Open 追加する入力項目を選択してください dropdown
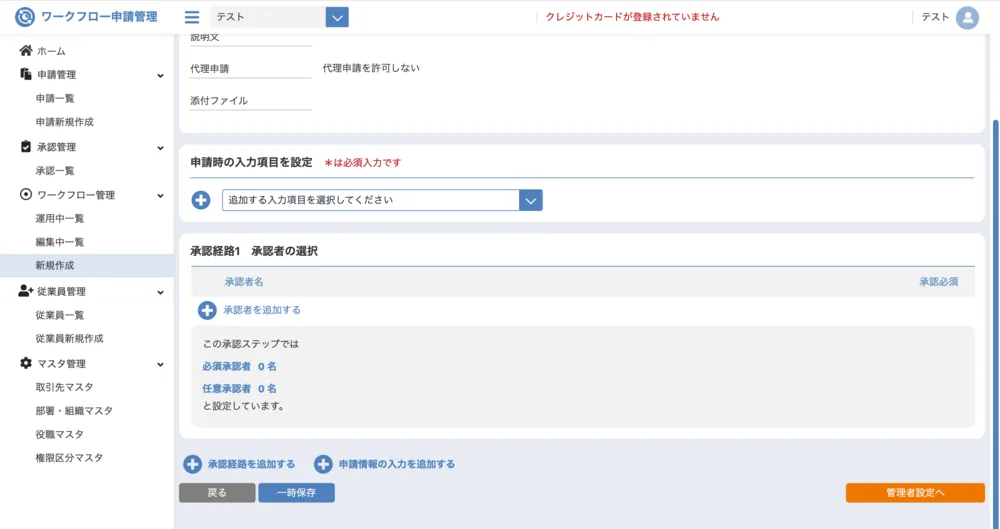Screen dimensions: 1000x529 pos(382,200)
